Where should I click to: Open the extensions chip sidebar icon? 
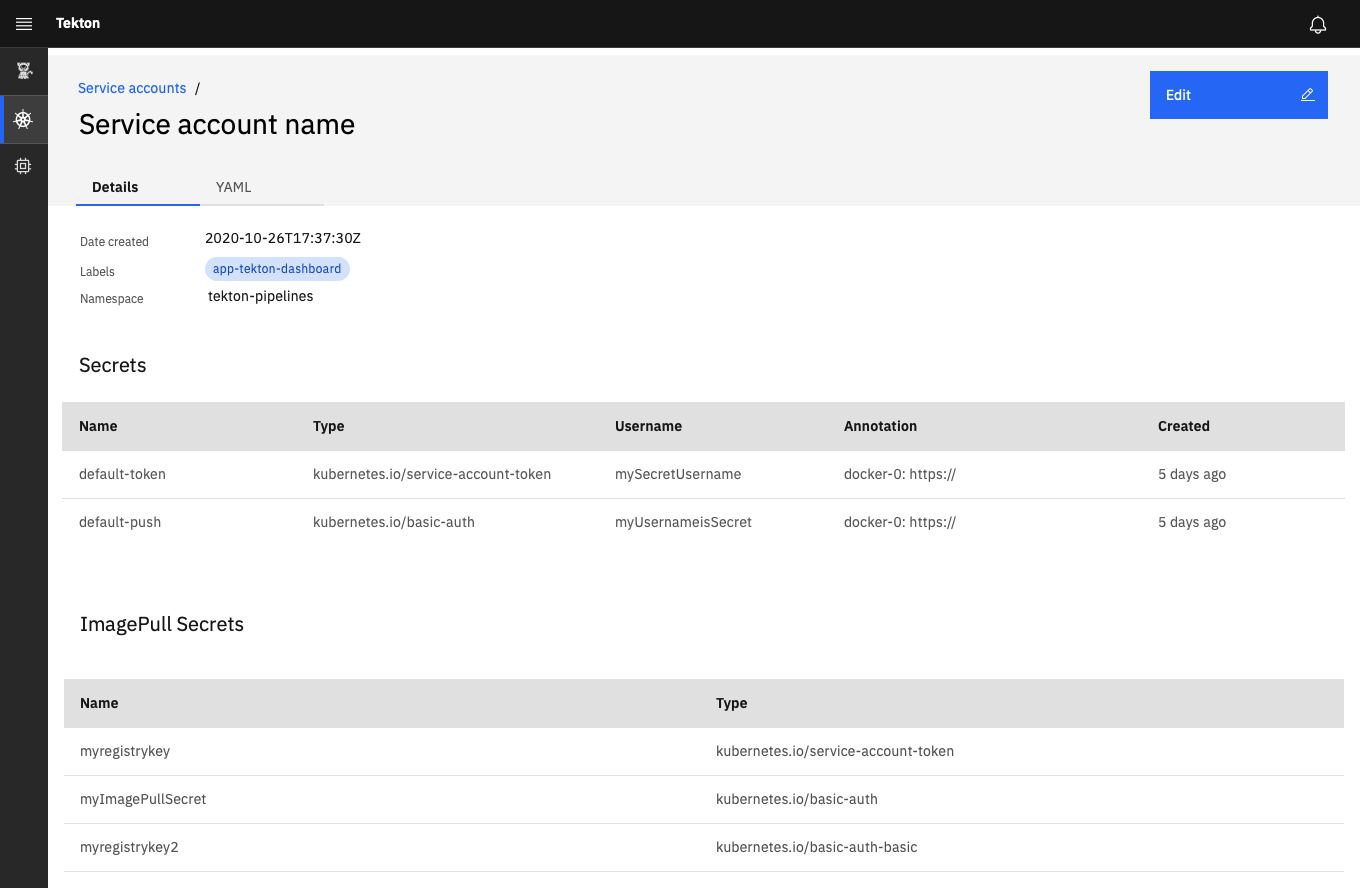tap(23, 165)
